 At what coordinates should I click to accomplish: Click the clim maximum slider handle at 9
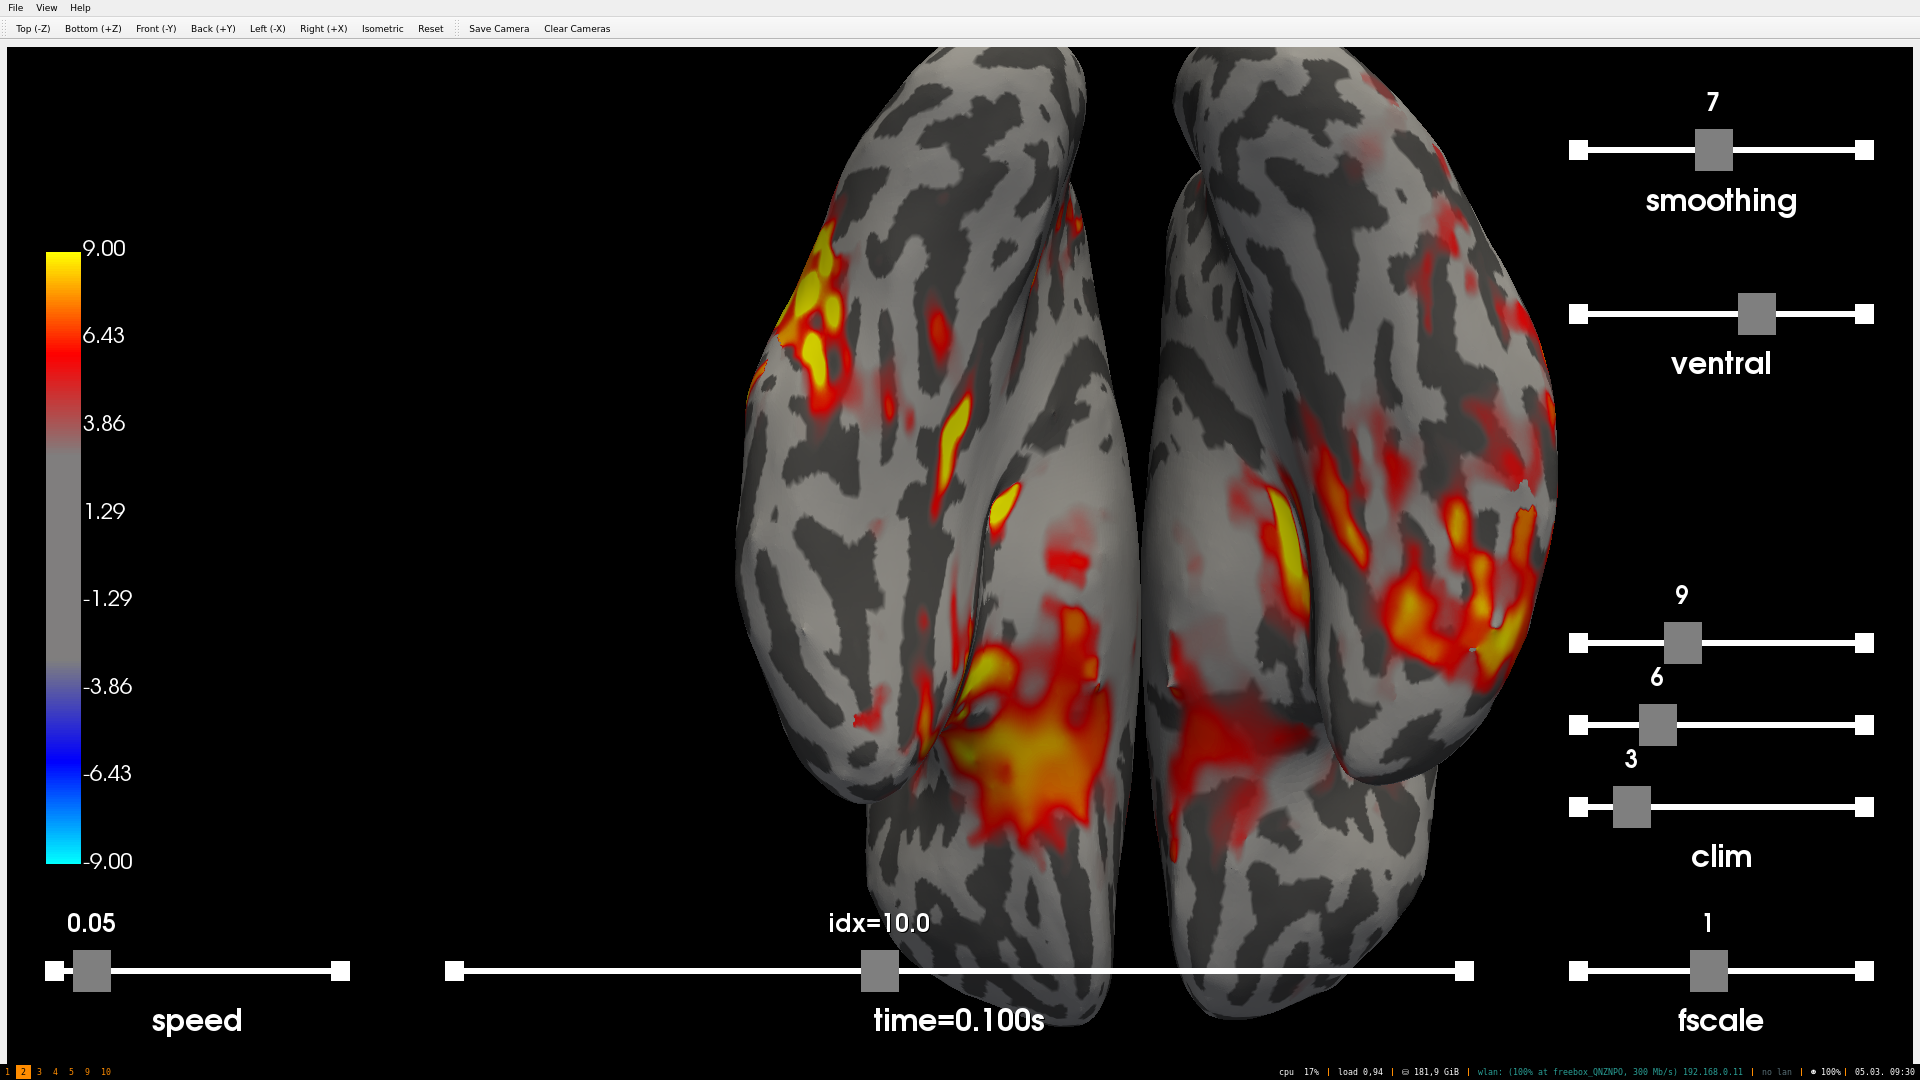coord(1682,643)
